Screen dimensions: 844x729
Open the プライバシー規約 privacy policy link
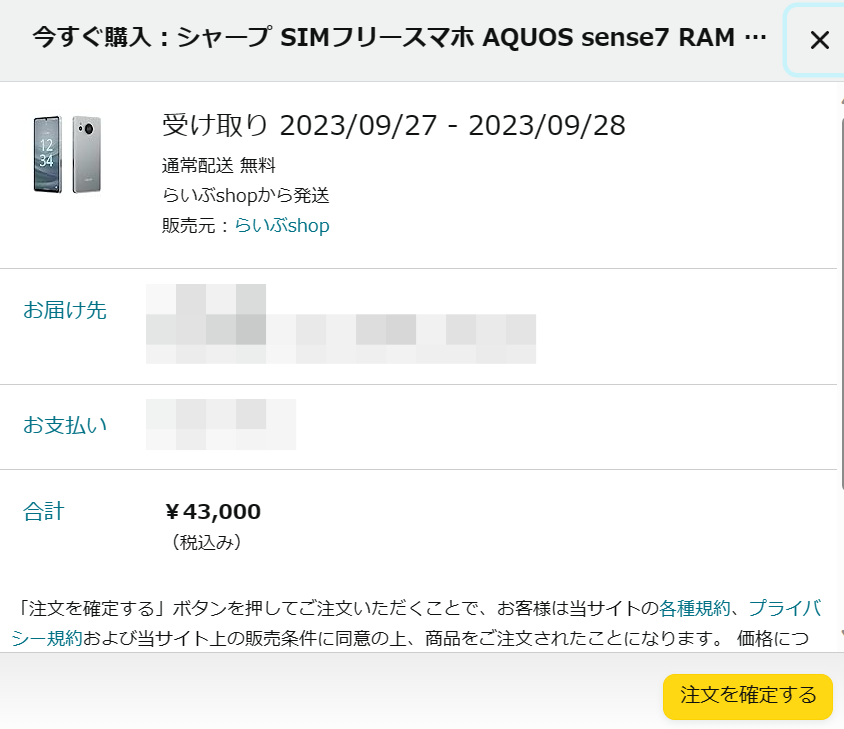pyautogui.click(x=416, y=623)
